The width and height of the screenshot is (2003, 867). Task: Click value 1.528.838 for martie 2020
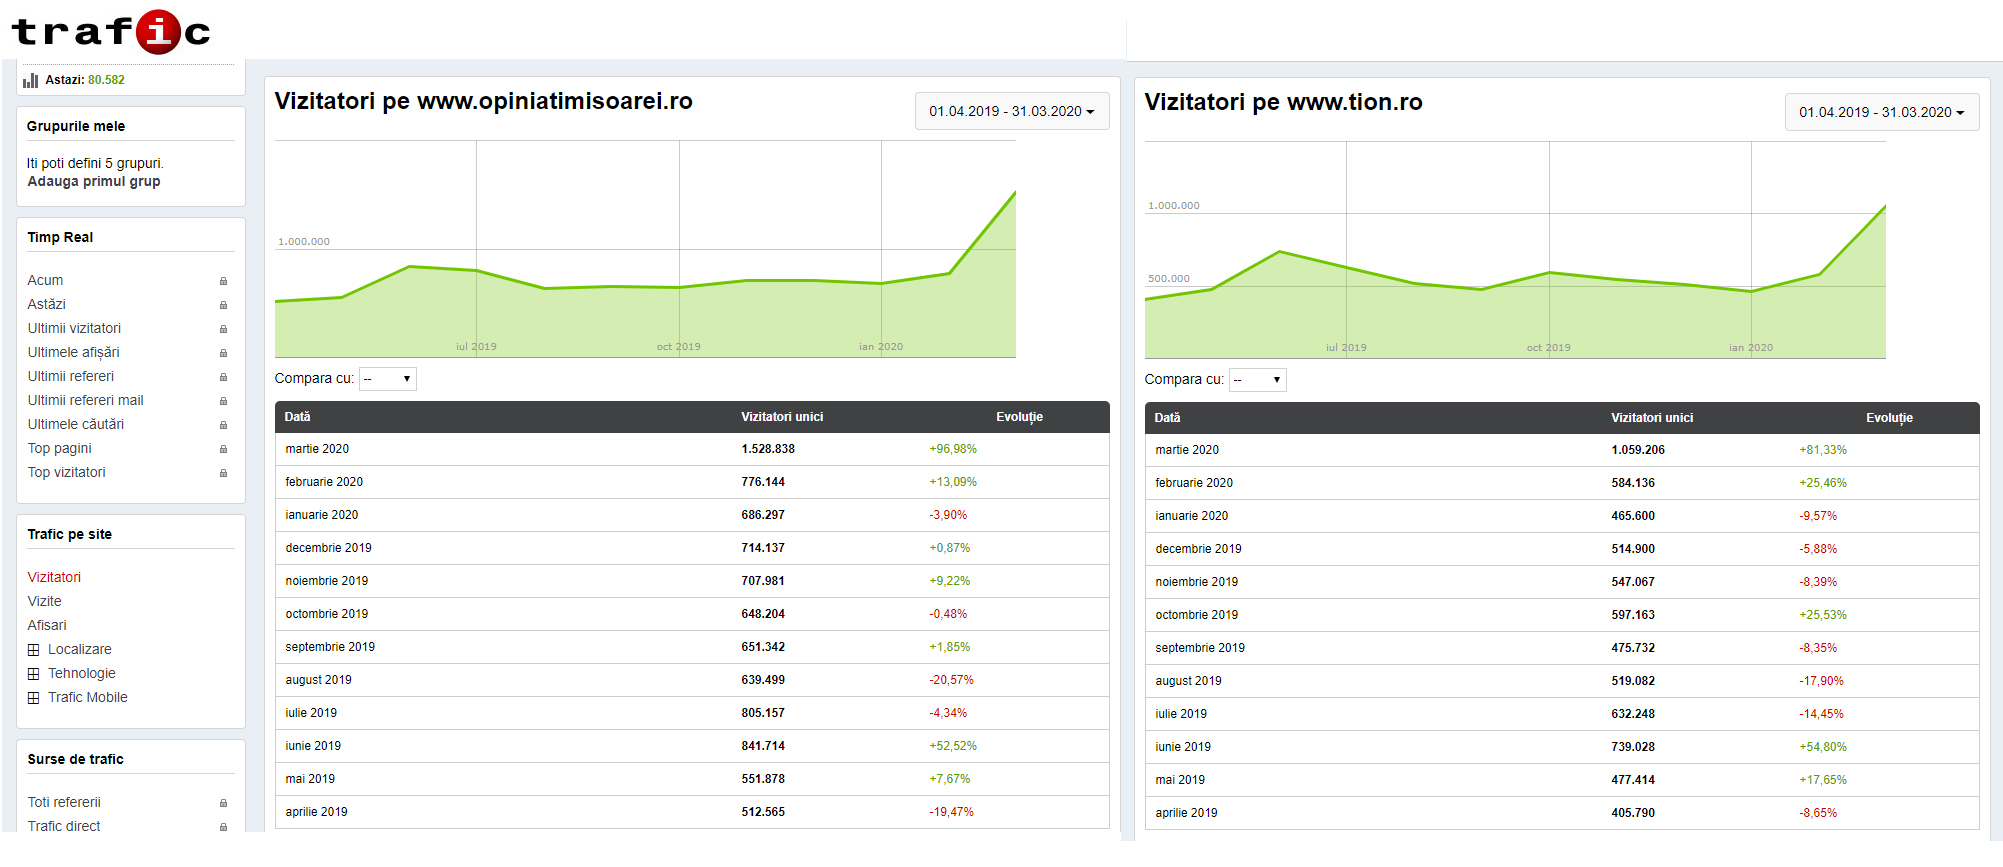coord(768,449)
